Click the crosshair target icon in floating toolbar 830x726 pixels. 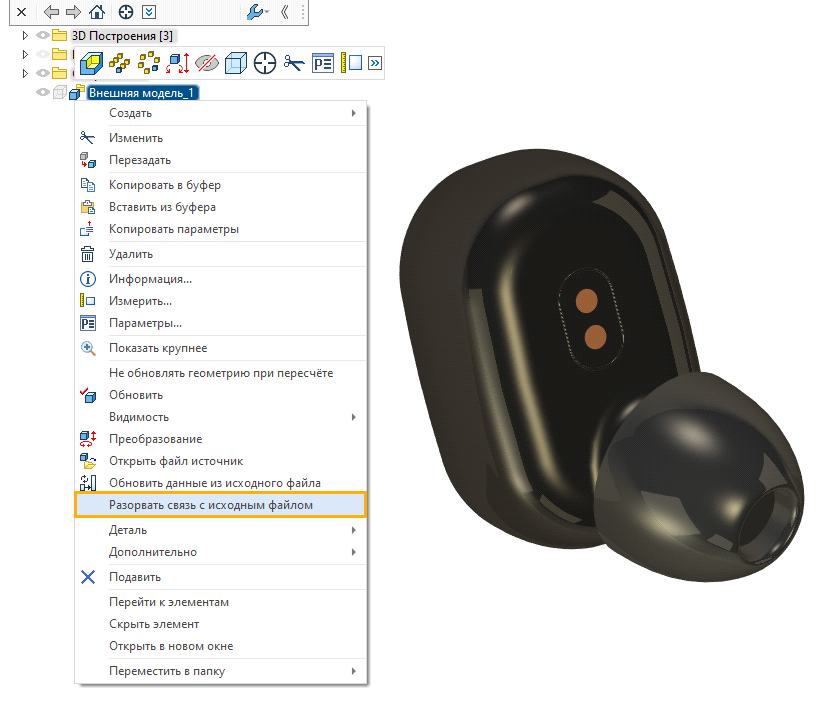coord(264,63)
